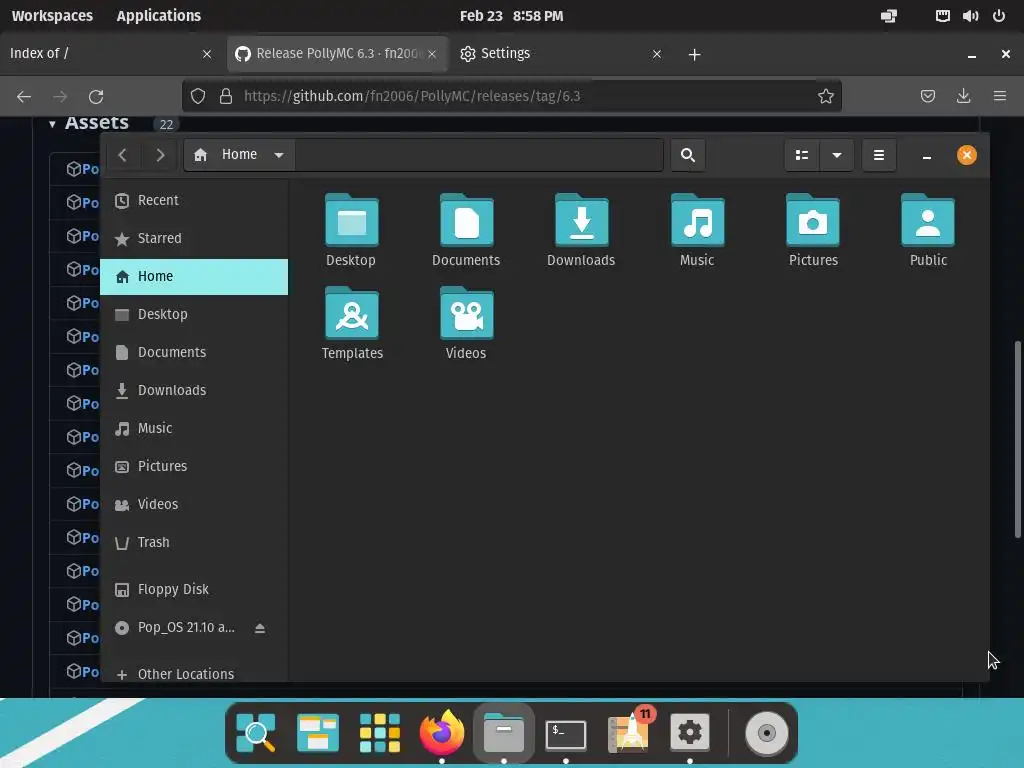1024x768 pixels.
Task: Select Home in Files sidebar
Action: (194, 277)
